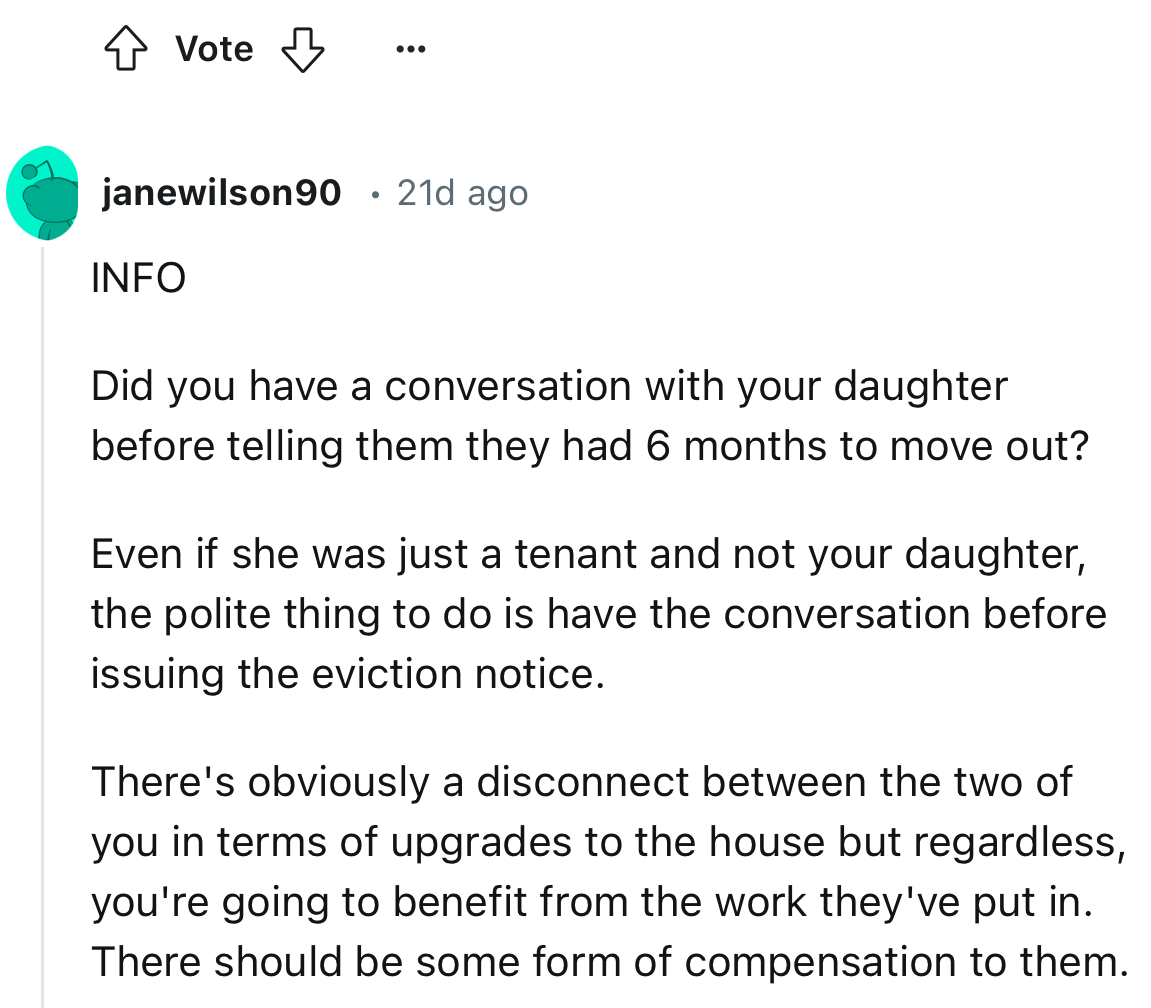This screenshot has height=1008, width=1151.
Task: Click the downward voting arrow icon
Action: pos(302,47)
